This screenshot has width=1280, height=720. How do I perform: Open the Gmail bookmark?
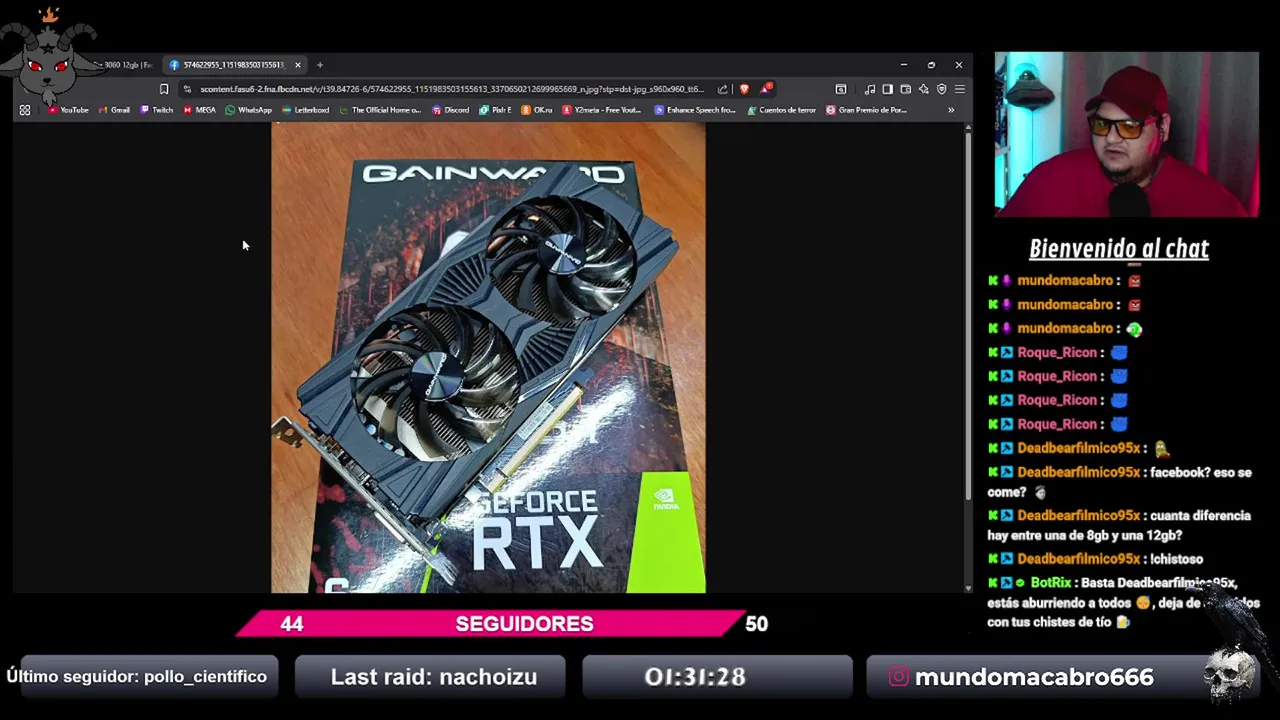[114, 110]
